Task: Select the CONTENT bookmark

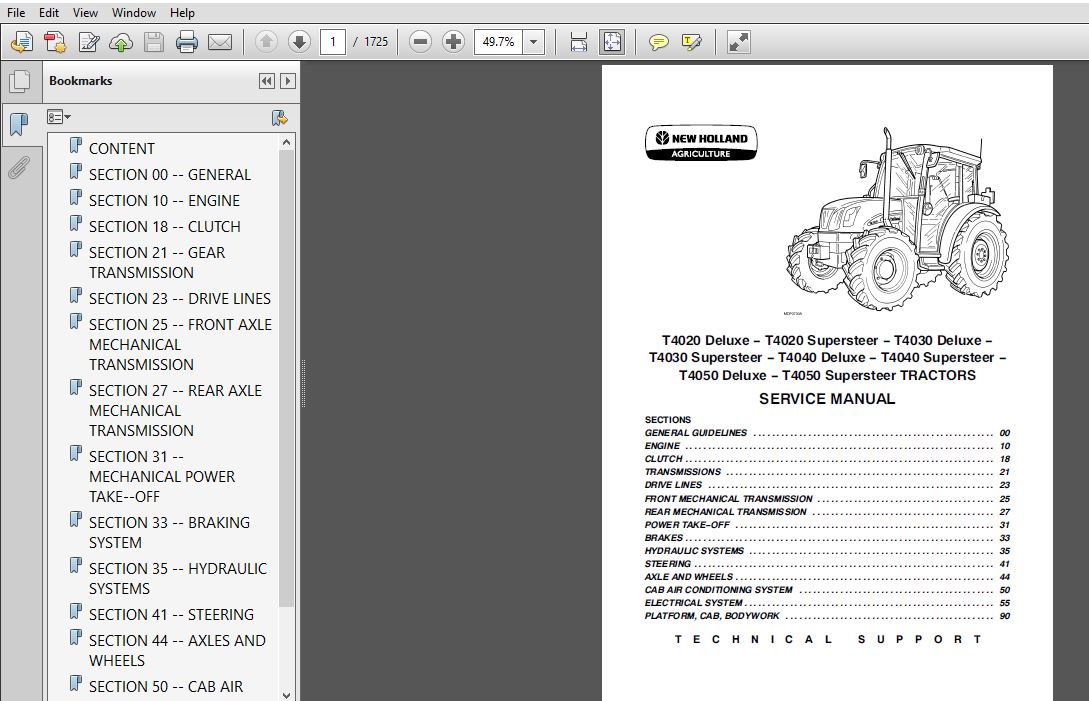Action: coord(122,149)
